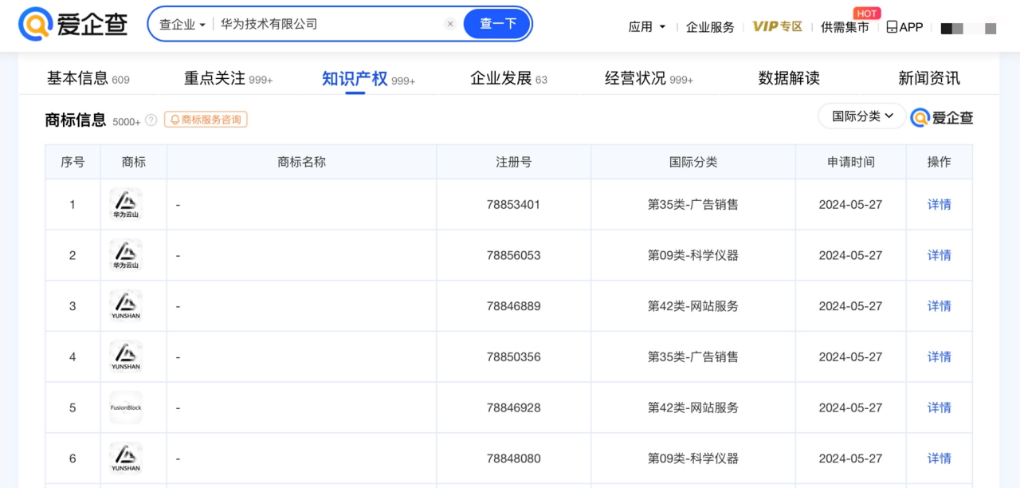Open the 经营状况 tab

coord(649,79)
